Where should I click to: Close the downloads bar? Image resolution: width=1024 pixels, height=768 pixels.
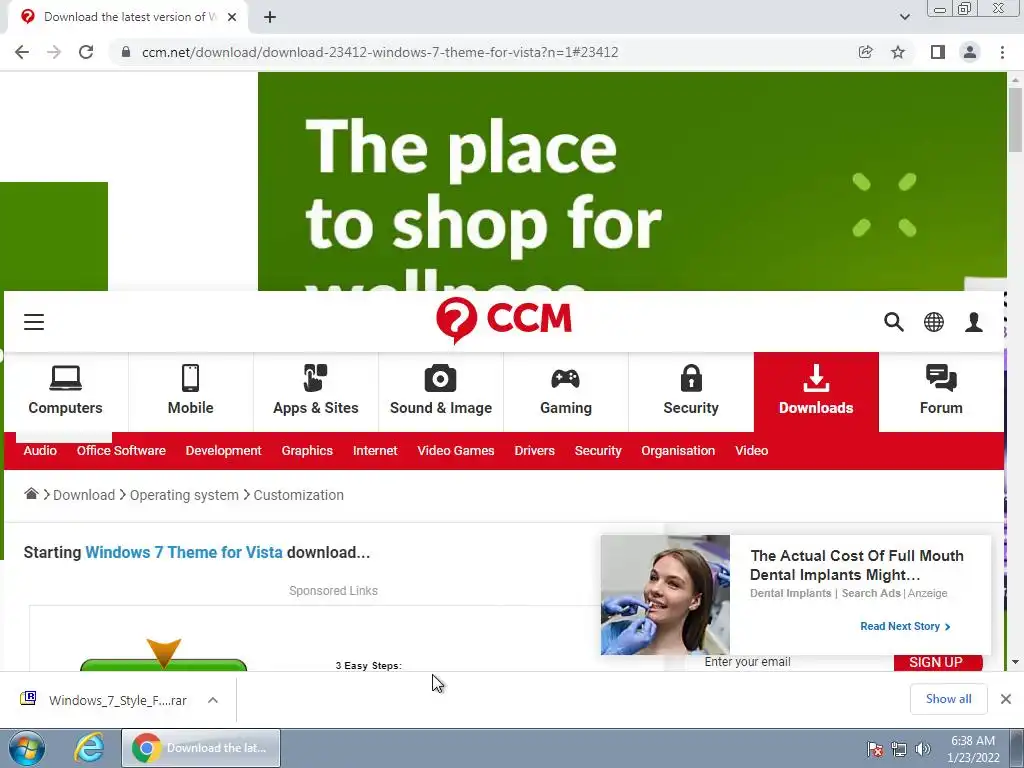(1006, 699)
